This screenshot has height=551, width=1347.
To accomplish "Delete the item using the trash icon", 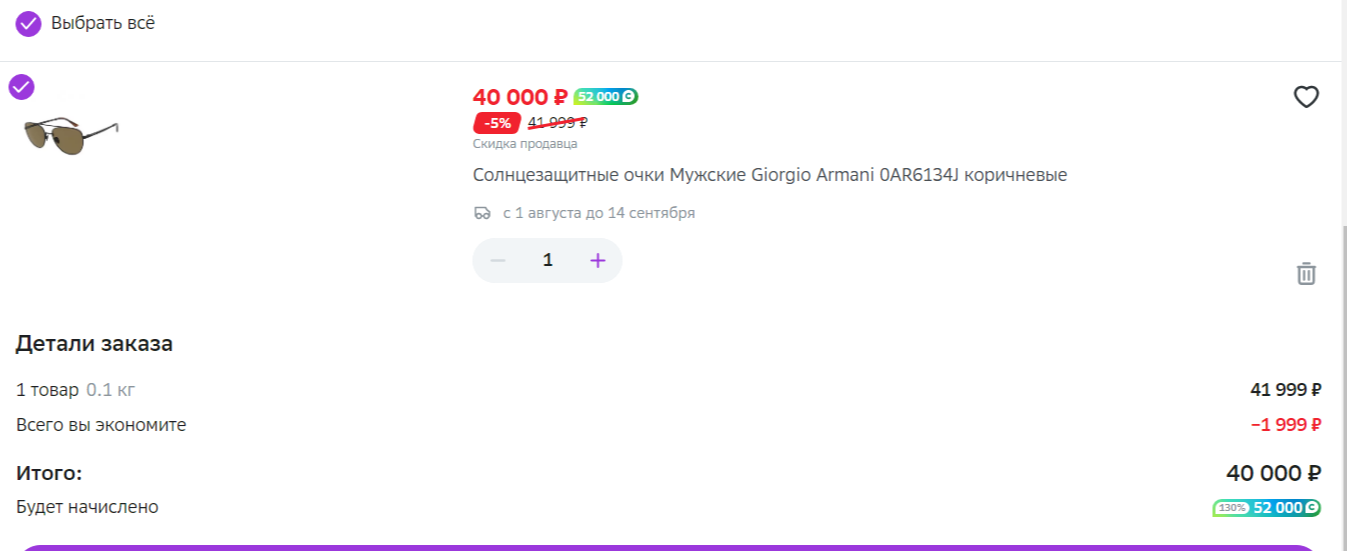I will [x=1306, y=274].
